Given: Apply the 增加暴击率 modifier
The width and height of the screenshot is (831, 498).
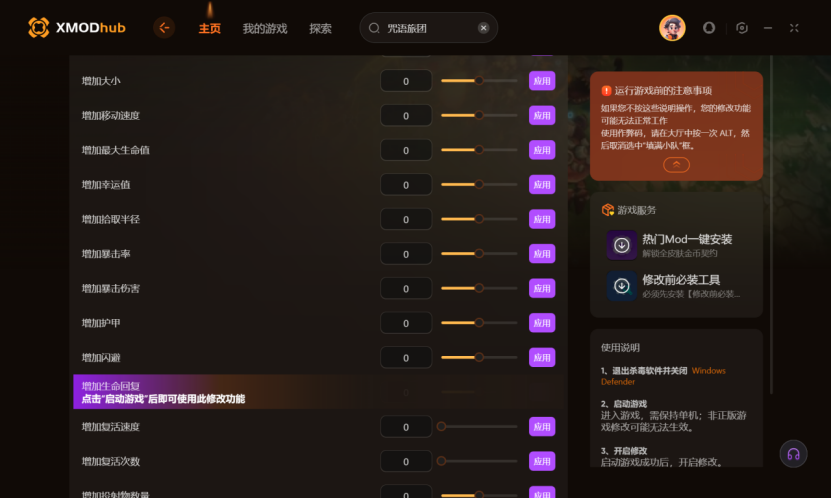Looking at the screenshot, I should [542, 254].
